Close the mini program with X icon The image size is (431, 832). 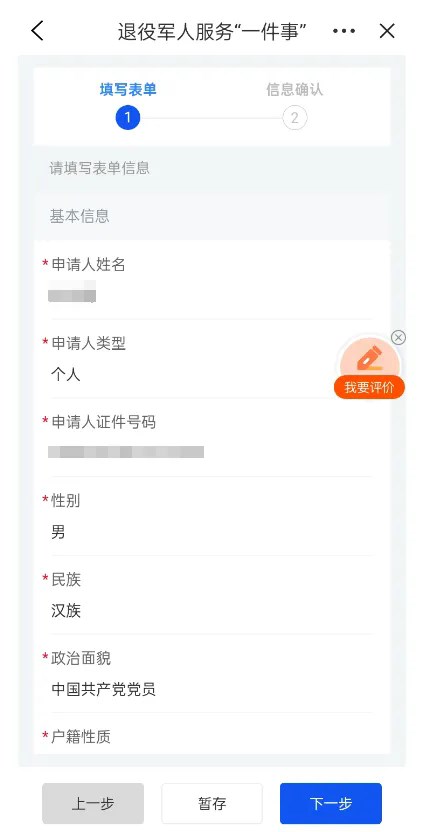(x=387, y=31)
